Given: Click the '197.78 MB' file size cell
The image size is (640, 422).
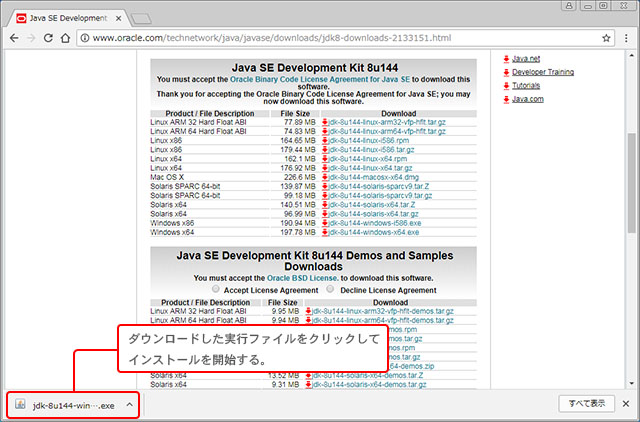Looking at the screenshot, I should (296, 232).
